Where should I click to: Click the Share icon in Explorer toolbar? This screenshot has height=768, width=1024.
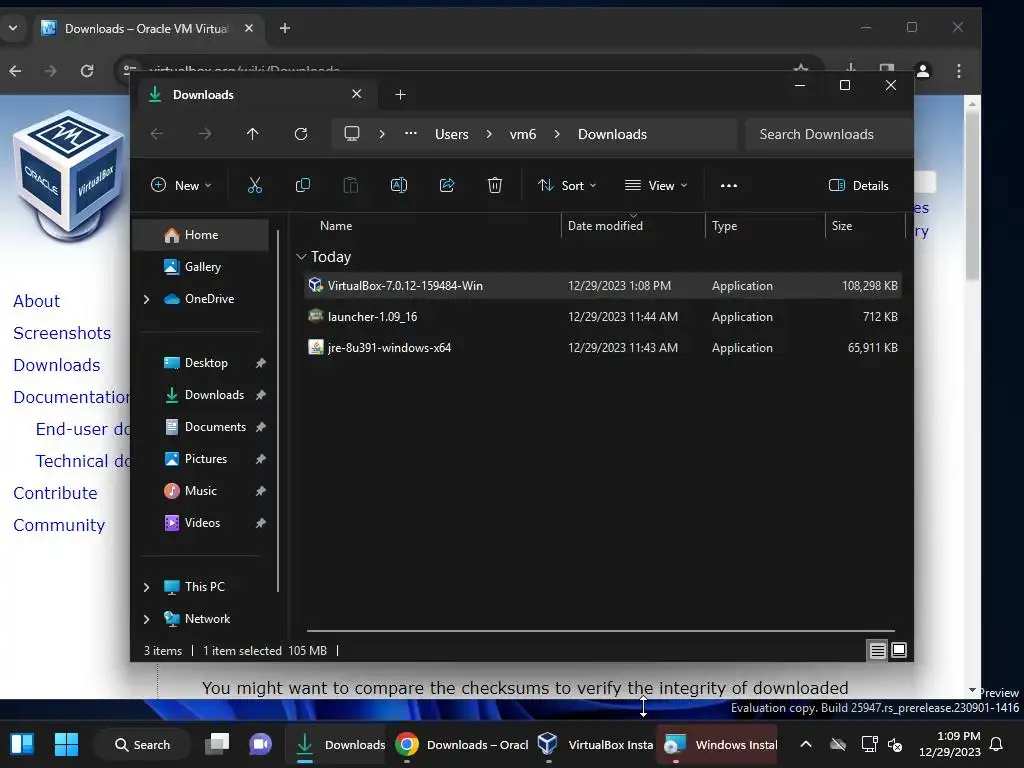coord(447,185)
